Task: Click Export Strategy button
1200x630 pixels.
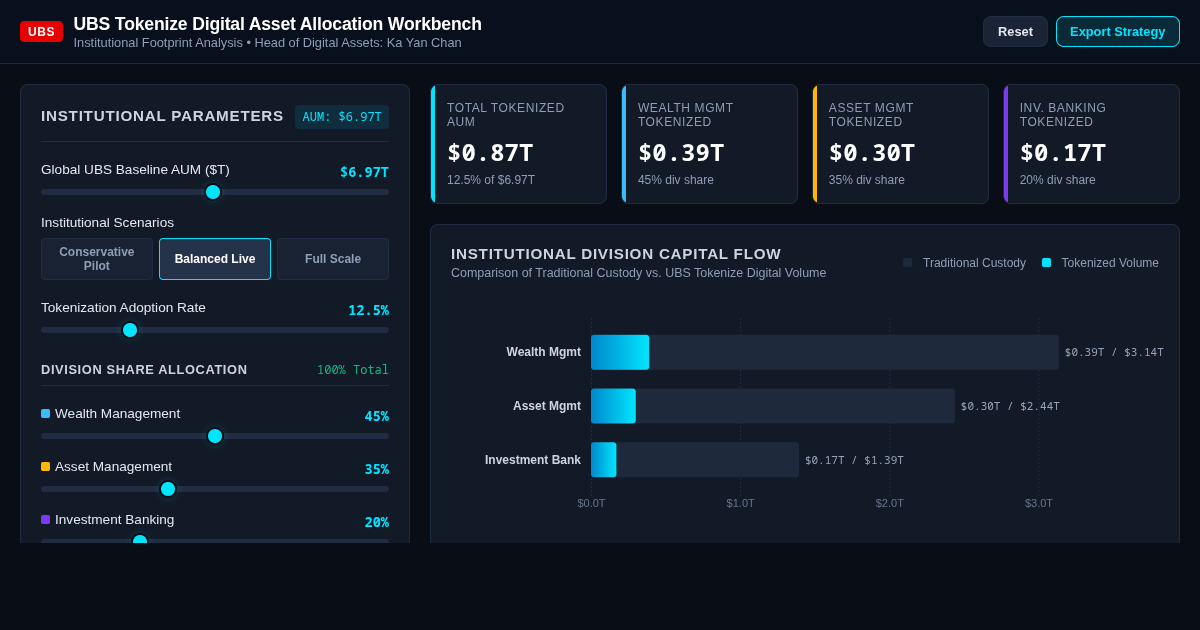Action: click(x=1117, y=32)
